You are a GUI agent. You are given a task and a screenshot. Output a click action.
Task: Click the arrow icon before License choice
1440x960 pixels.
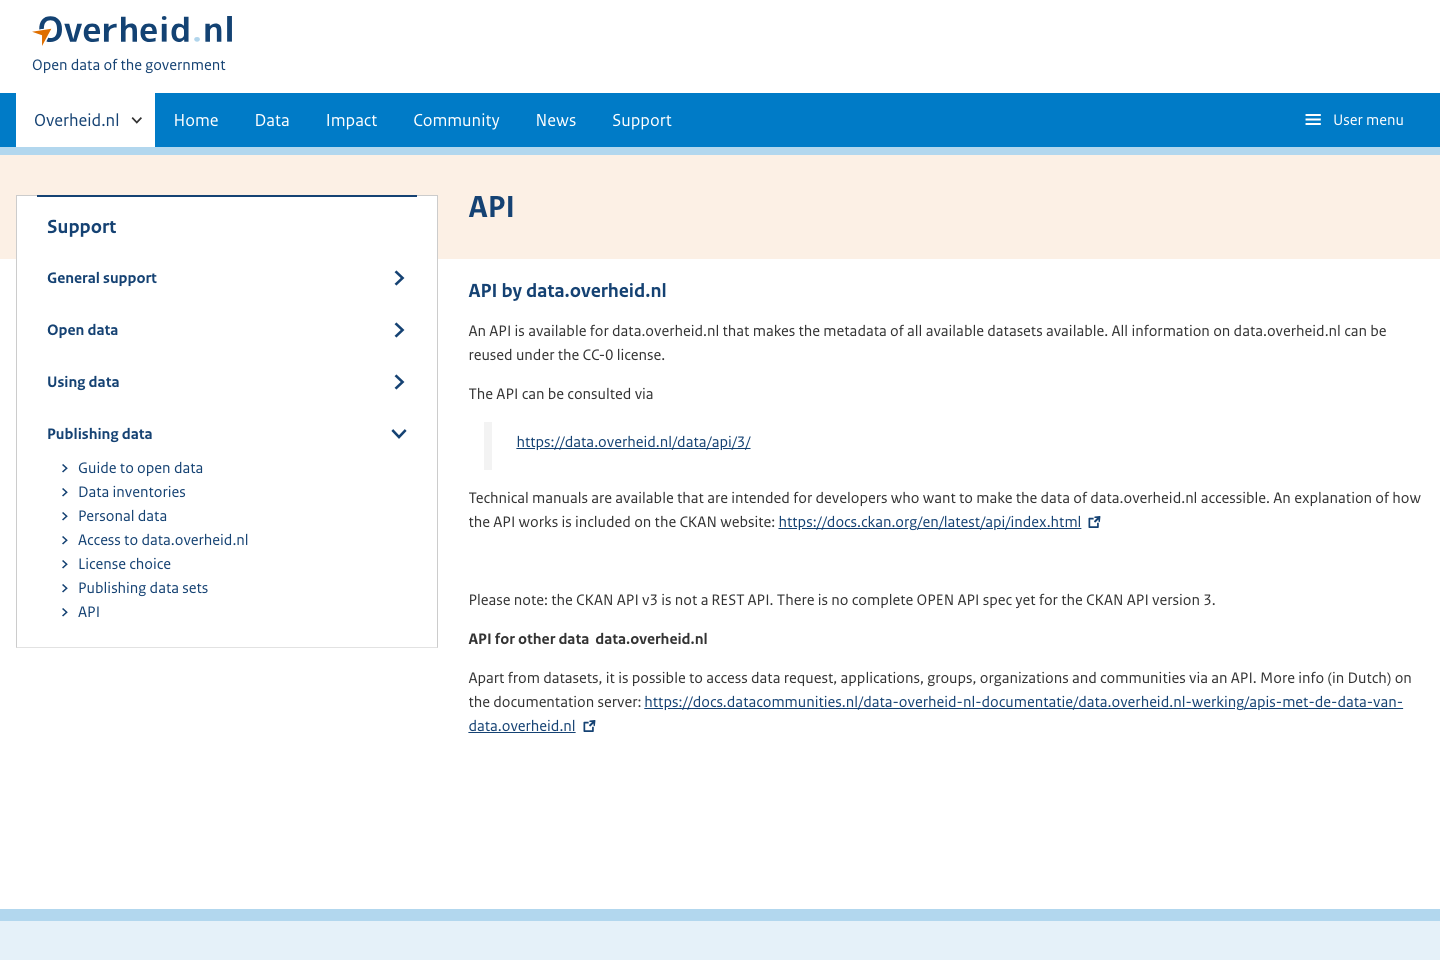pyautogui.click(x=64, y=564)
